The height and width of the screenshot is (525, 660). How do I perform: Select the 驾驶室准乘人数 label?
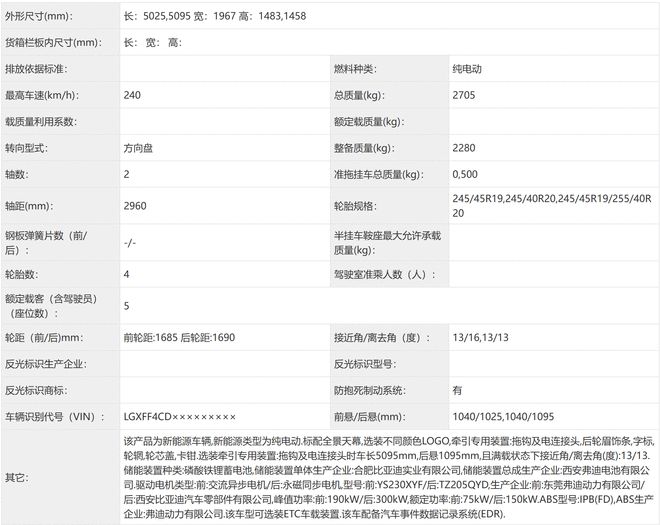pyautogui.click(x=385, y=274)
